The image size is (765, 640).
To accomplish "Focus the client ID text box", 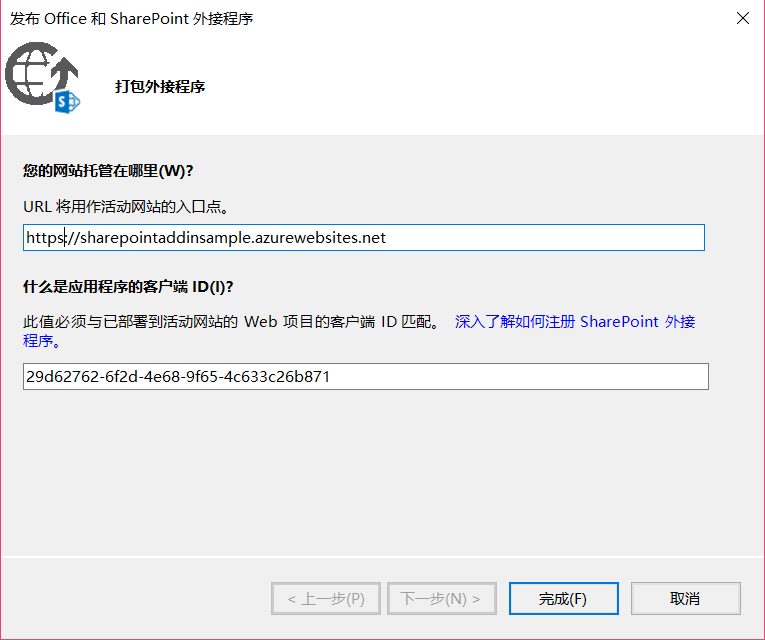I will (520, 377).
